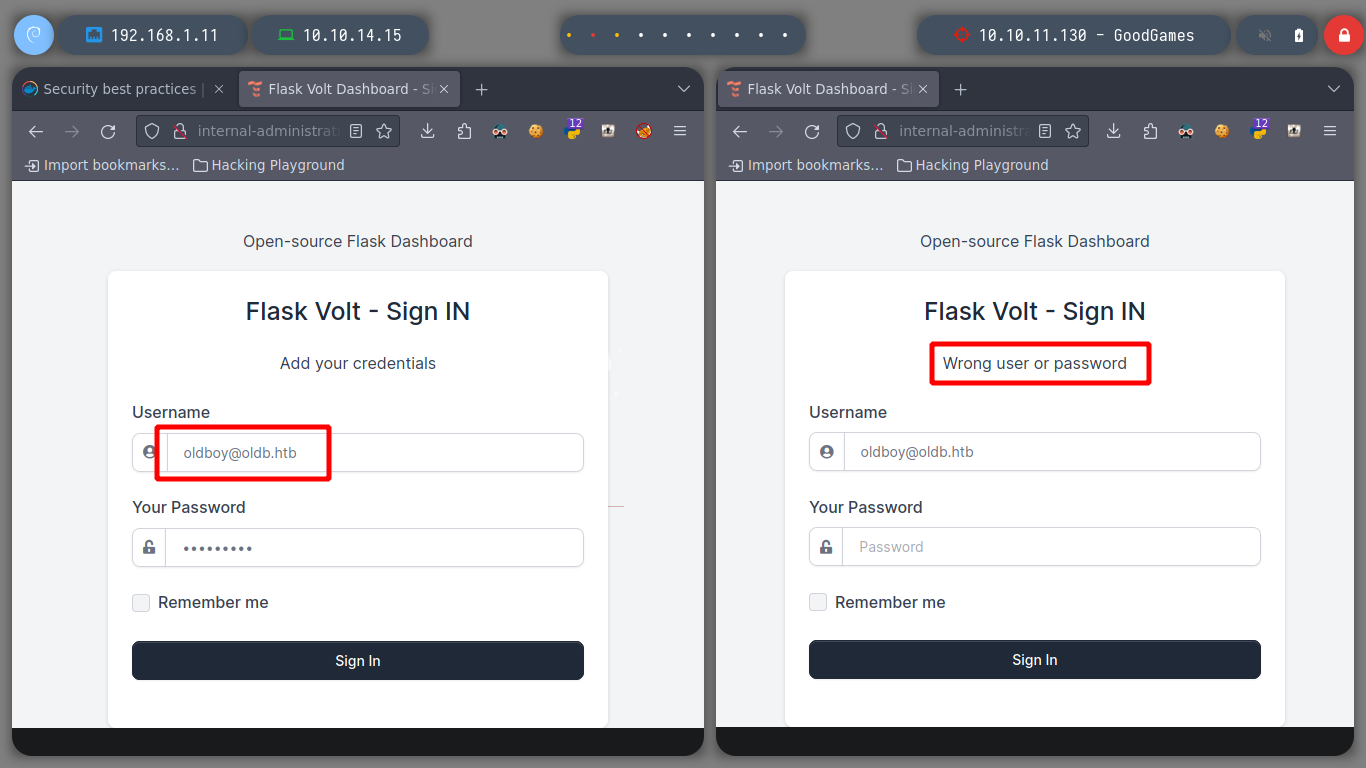1366x768 pixels.
Task: Expand the list all tabs chevron in the left window
Action: 684,89
